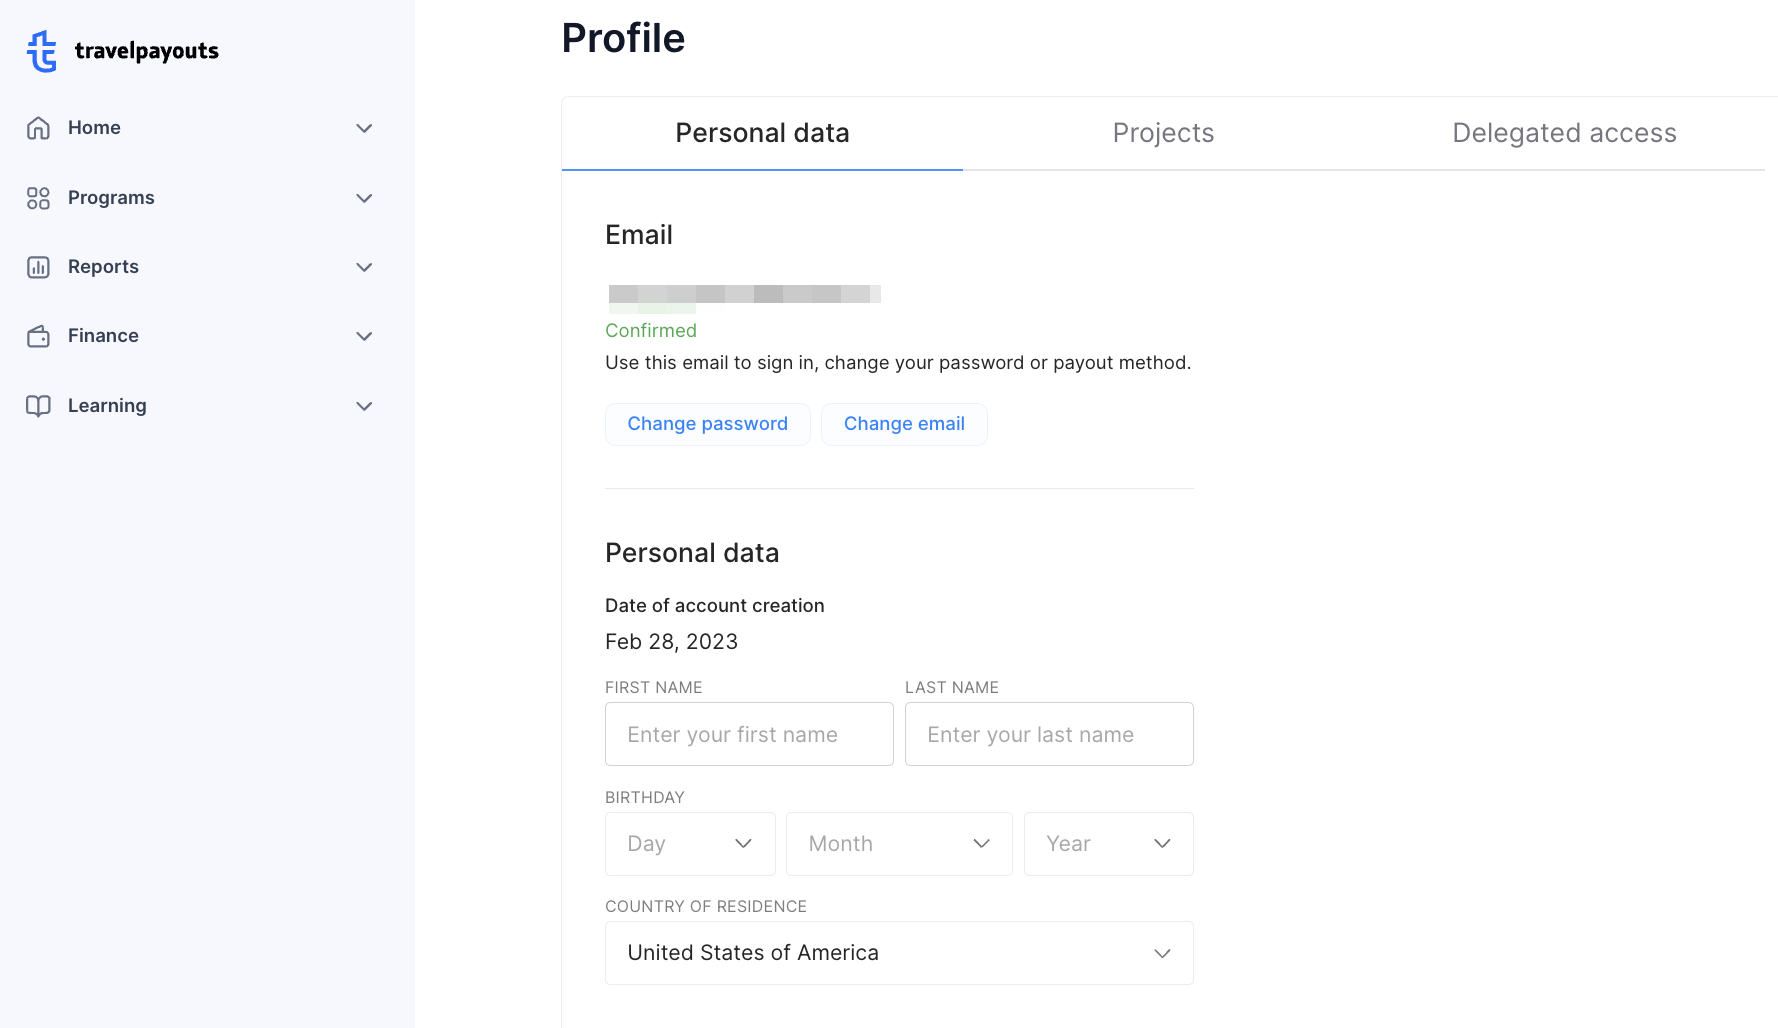This screenshot has height=1028, width=1778.
Task: Expand the Finance sidebar chevron
Action: [x=364, y=336]
